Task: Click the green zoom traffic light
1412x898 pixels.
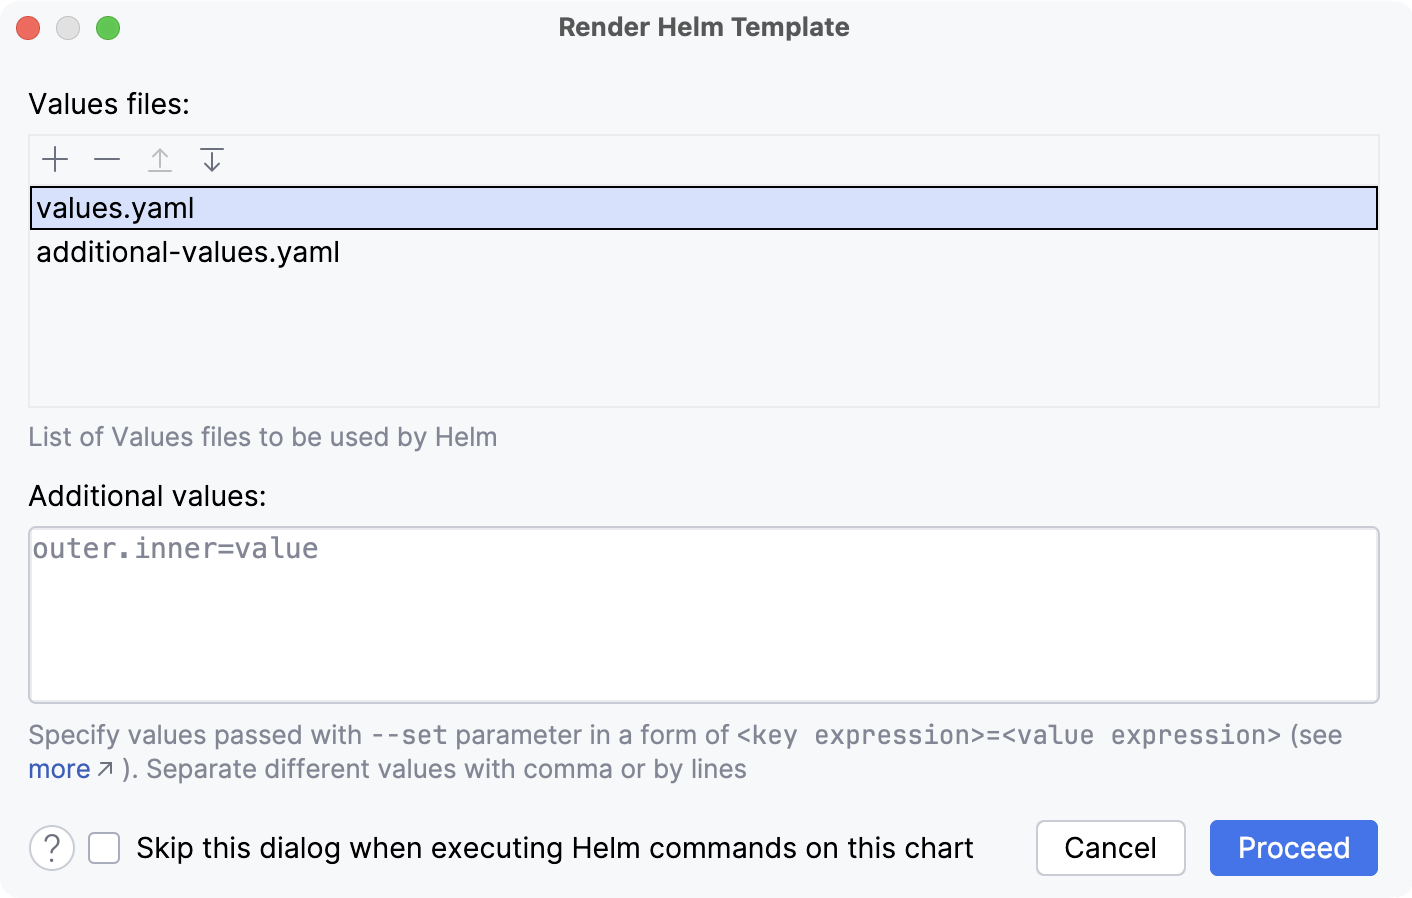Action: [x=108, y=28]
